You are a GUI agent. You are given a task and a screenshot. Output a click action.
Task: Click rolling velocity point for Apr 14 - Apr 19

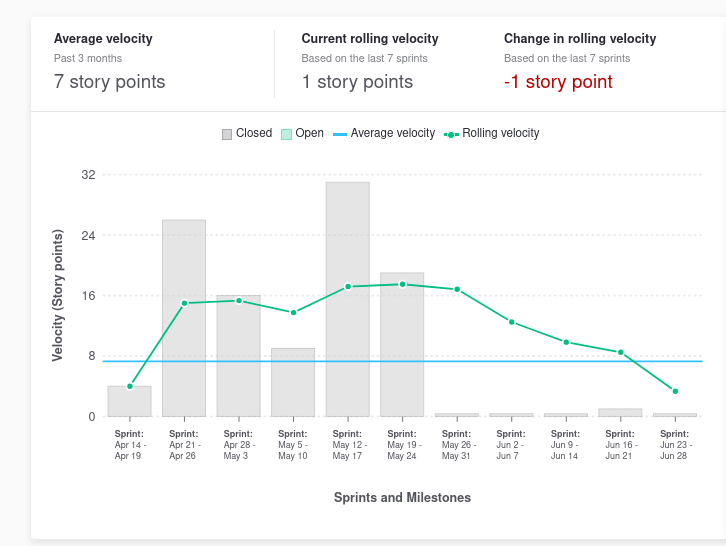click(x=130, y=386)
